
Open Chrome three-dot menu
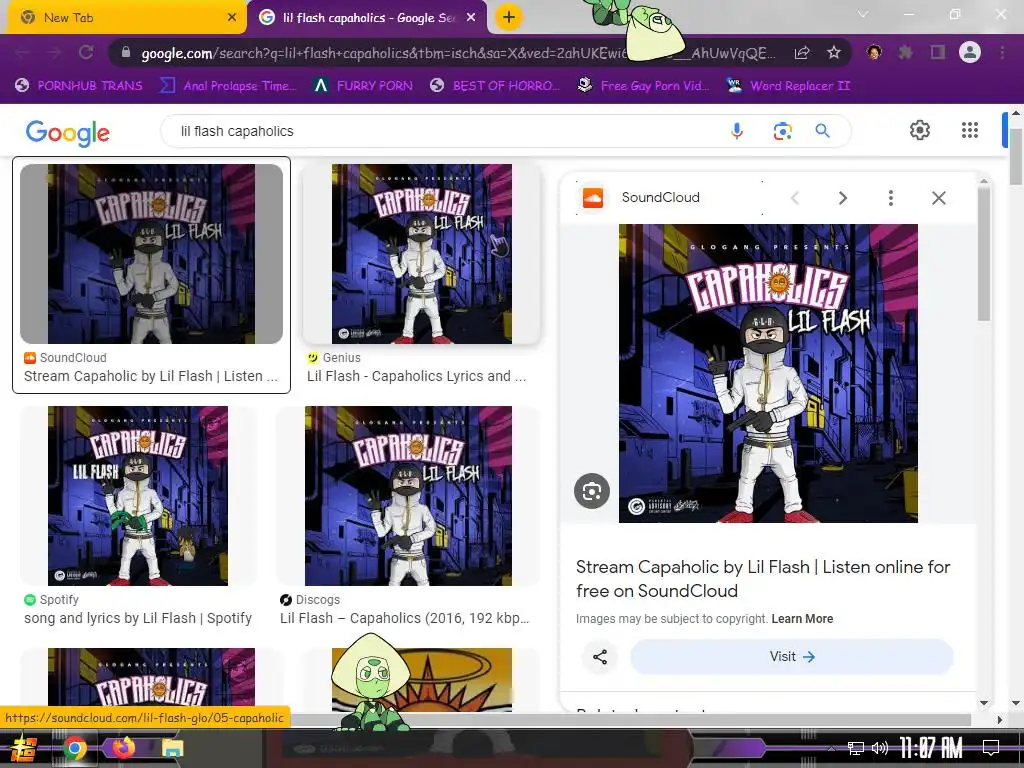coord(1002,52)
